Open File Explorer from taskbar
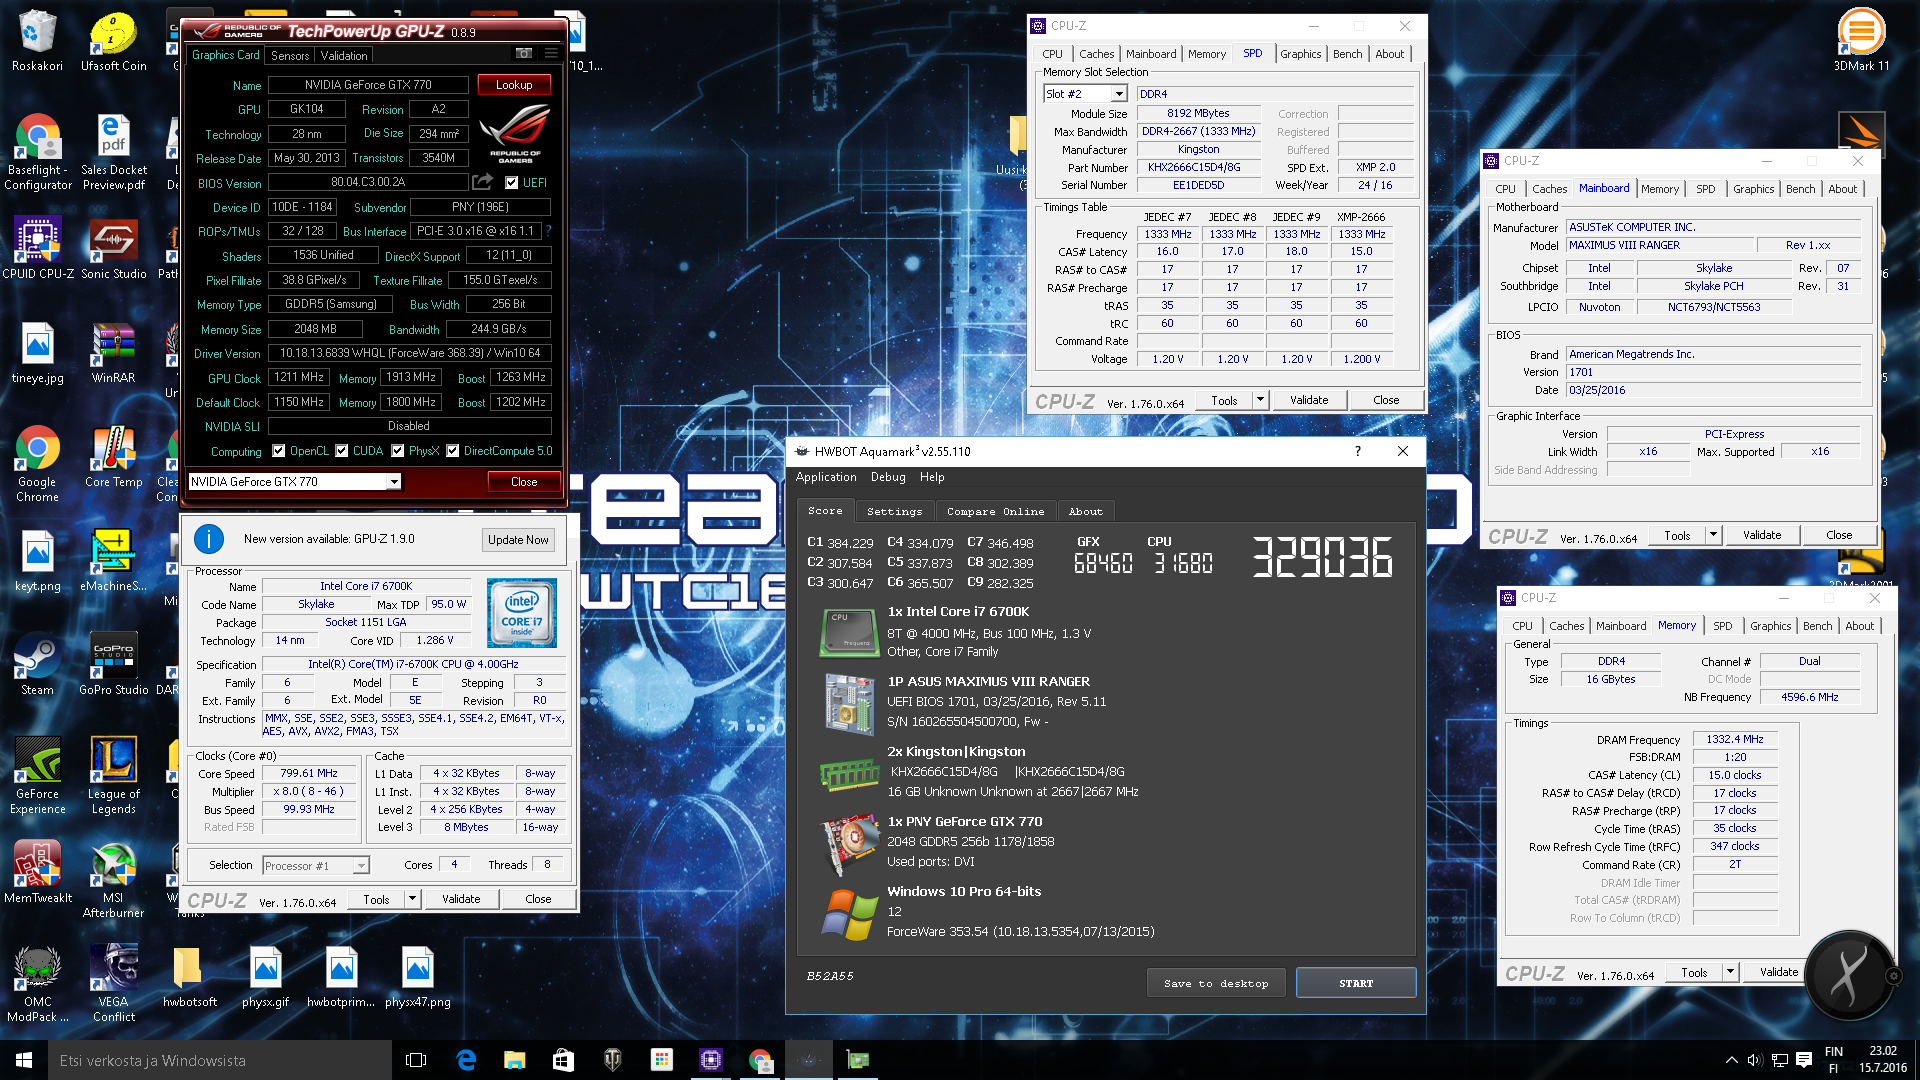1920x1080 pixels. point(514,1060)
